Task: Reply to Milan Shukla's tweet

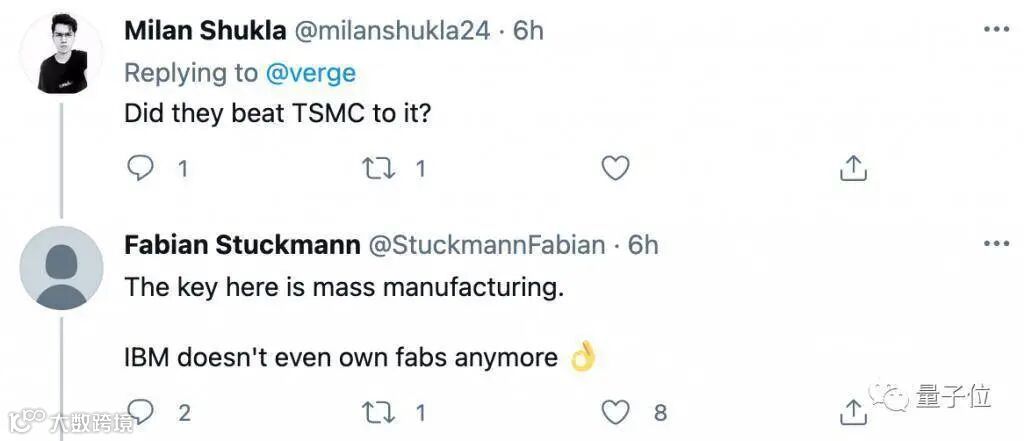Action: [141, 168]
